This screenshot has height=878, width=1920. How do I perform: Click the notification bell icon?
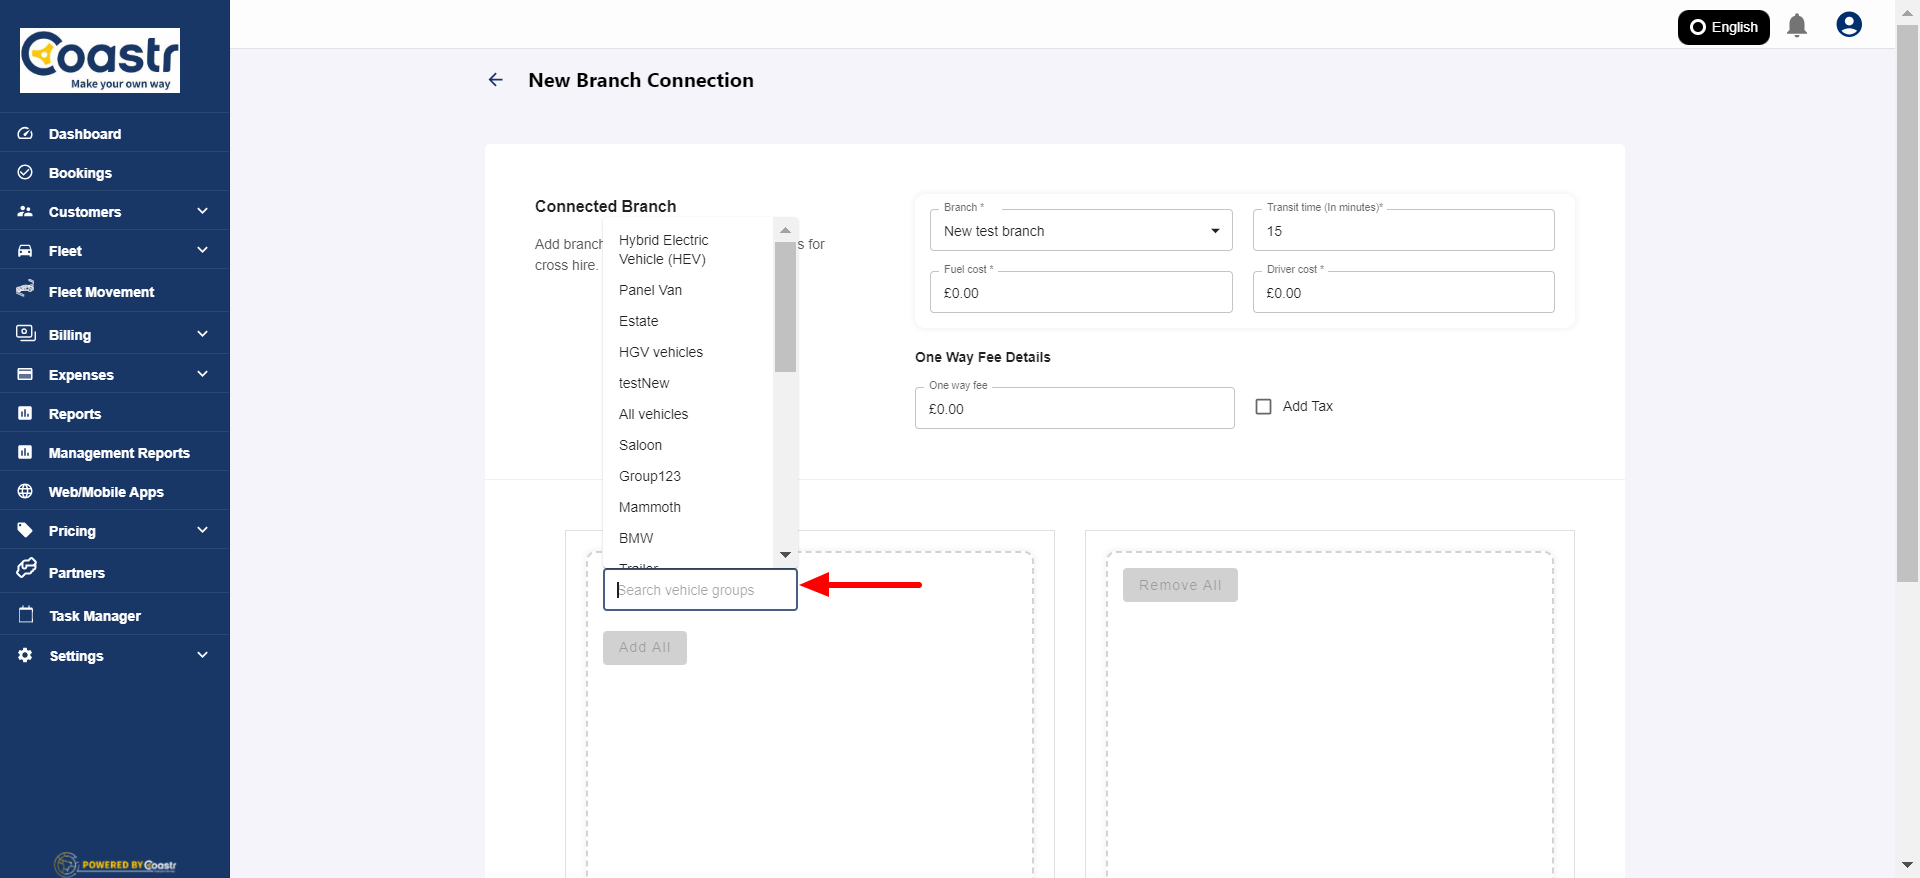pos(1797,26)
